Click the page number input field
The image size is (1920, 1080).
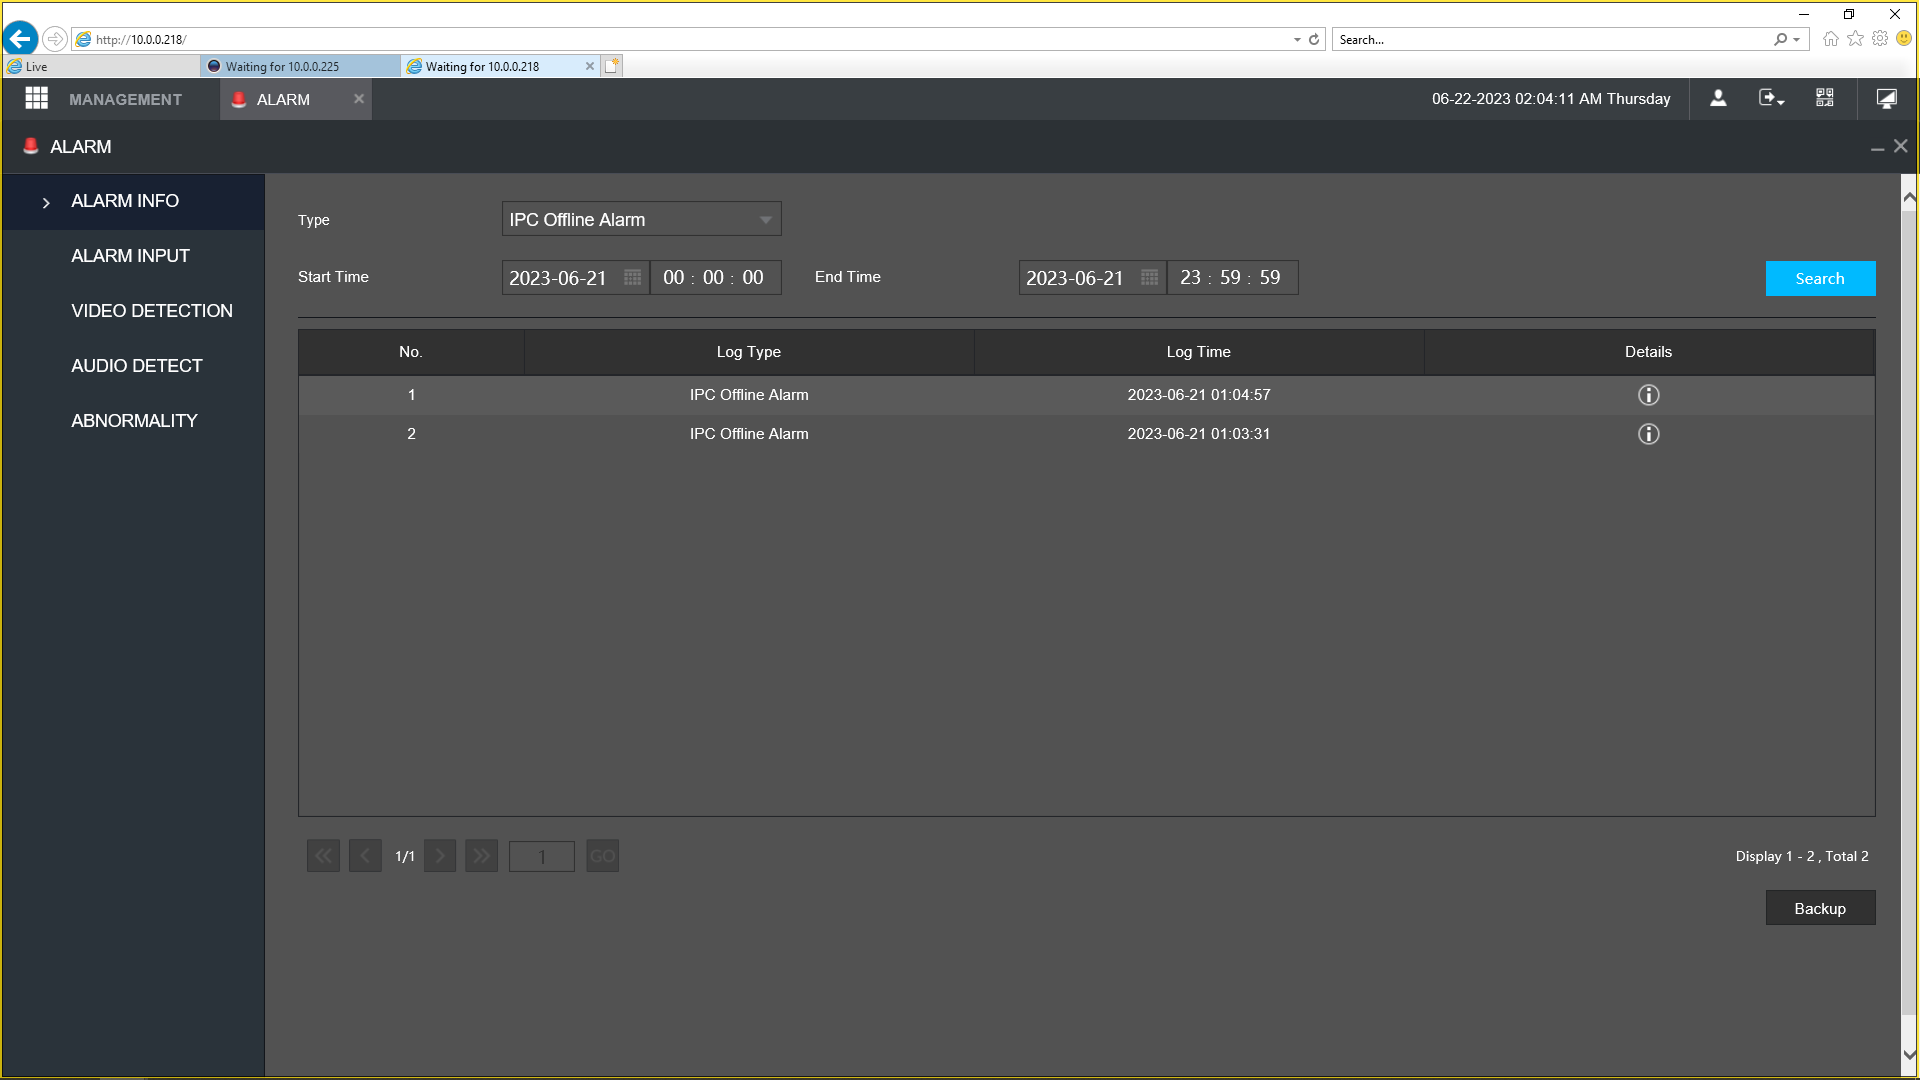(542, 856)
